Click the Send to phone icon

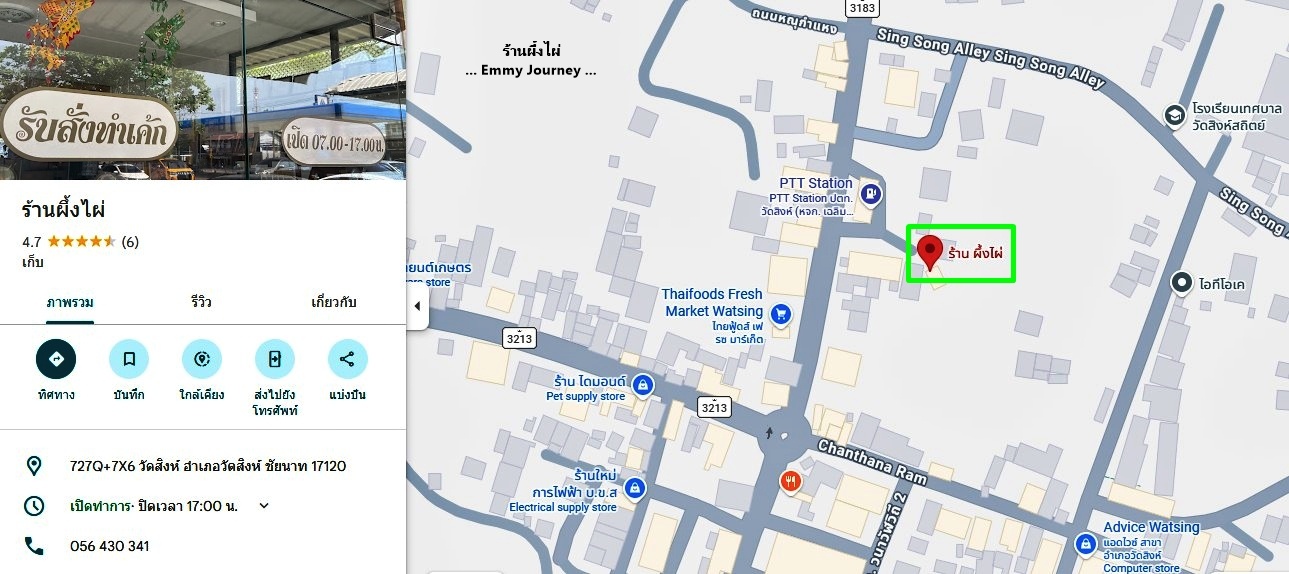(275, 359)
